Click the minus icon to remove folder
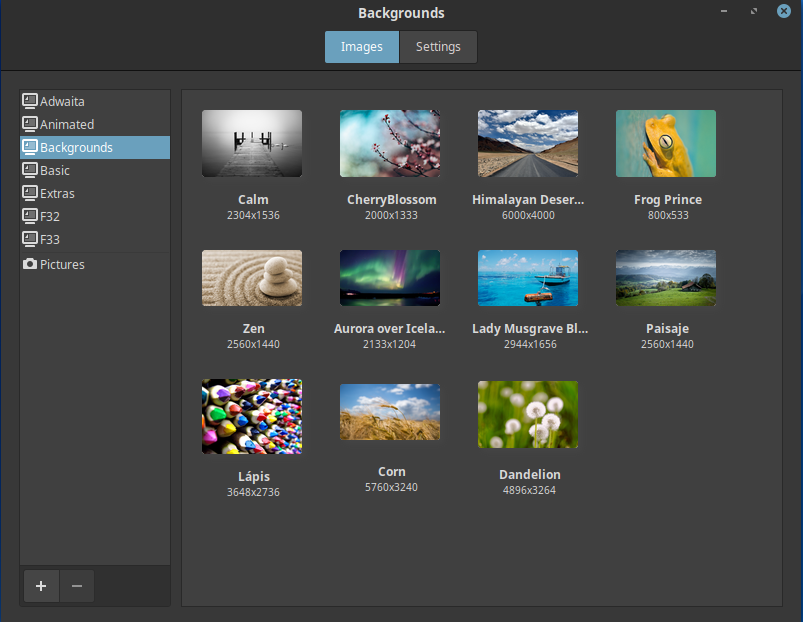Image resolution: width=803 pixels, height=622 pixels. coord(77,586)
